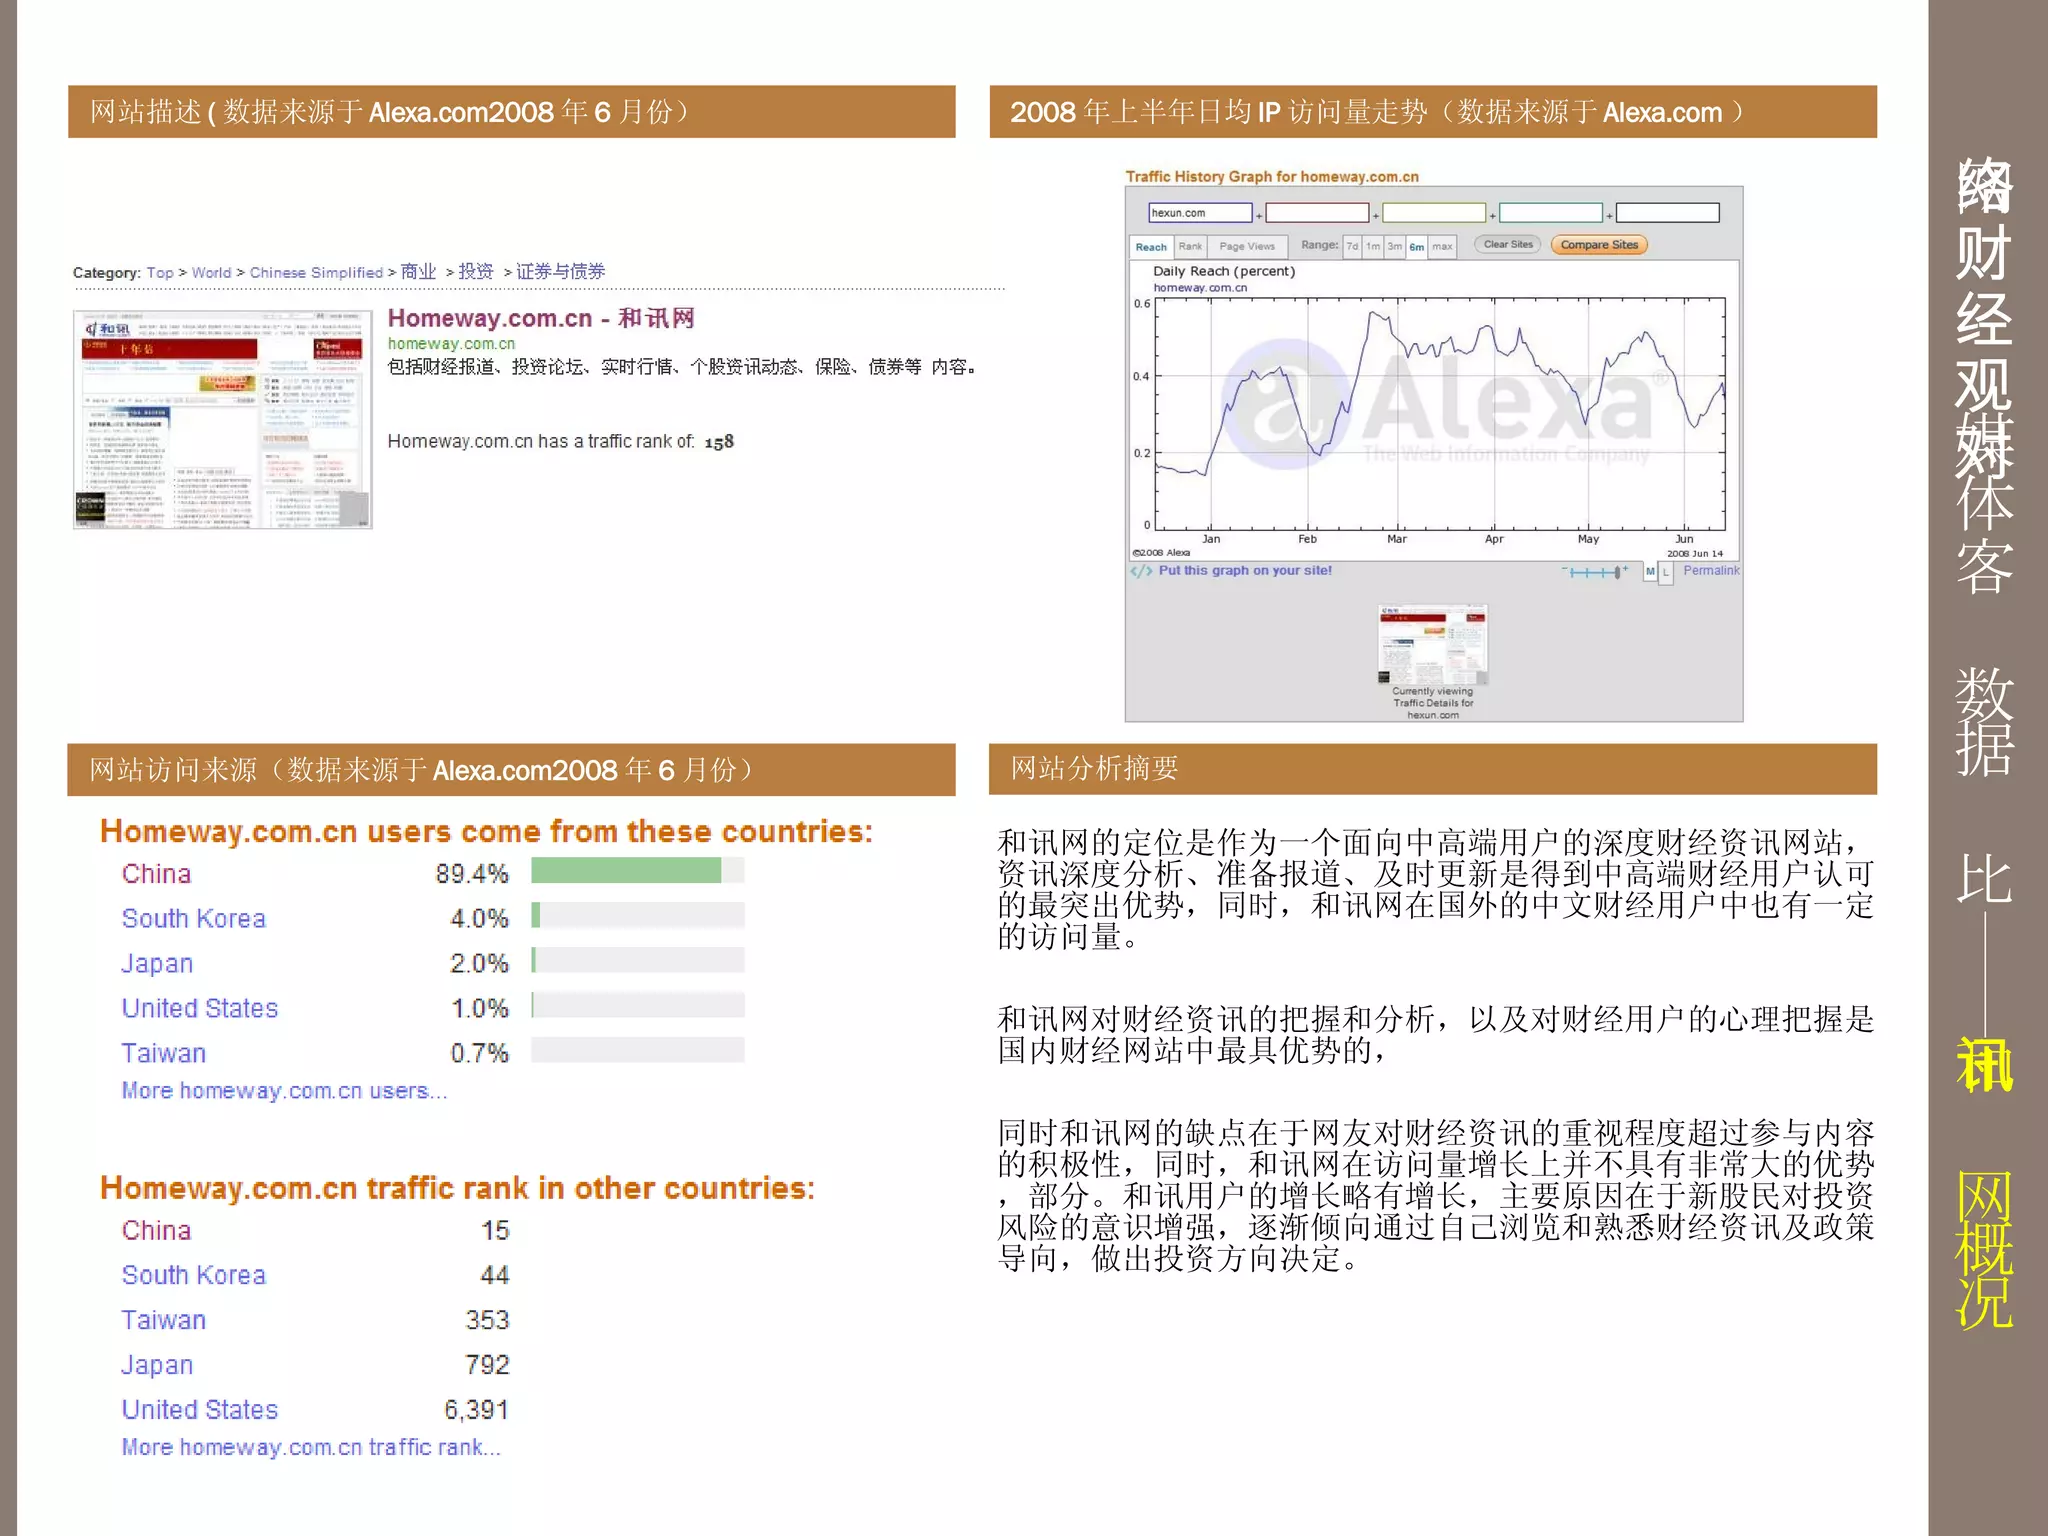
Task: Open the Rank tab
Action: tap(1190, 246)
